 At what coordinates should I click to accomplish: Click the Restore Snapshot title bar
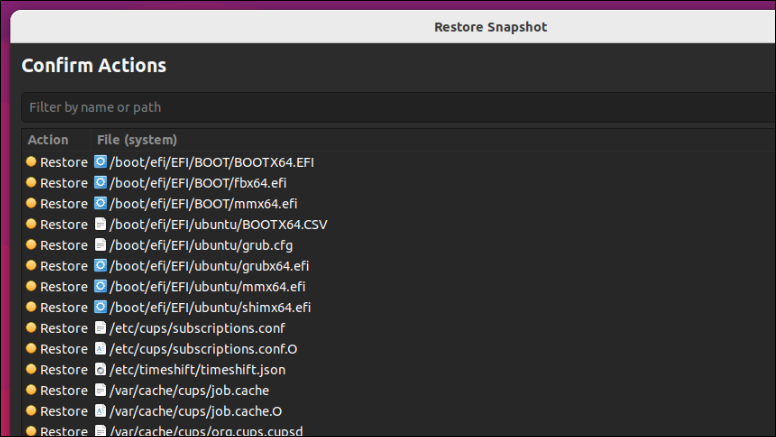tap(393, 27)
